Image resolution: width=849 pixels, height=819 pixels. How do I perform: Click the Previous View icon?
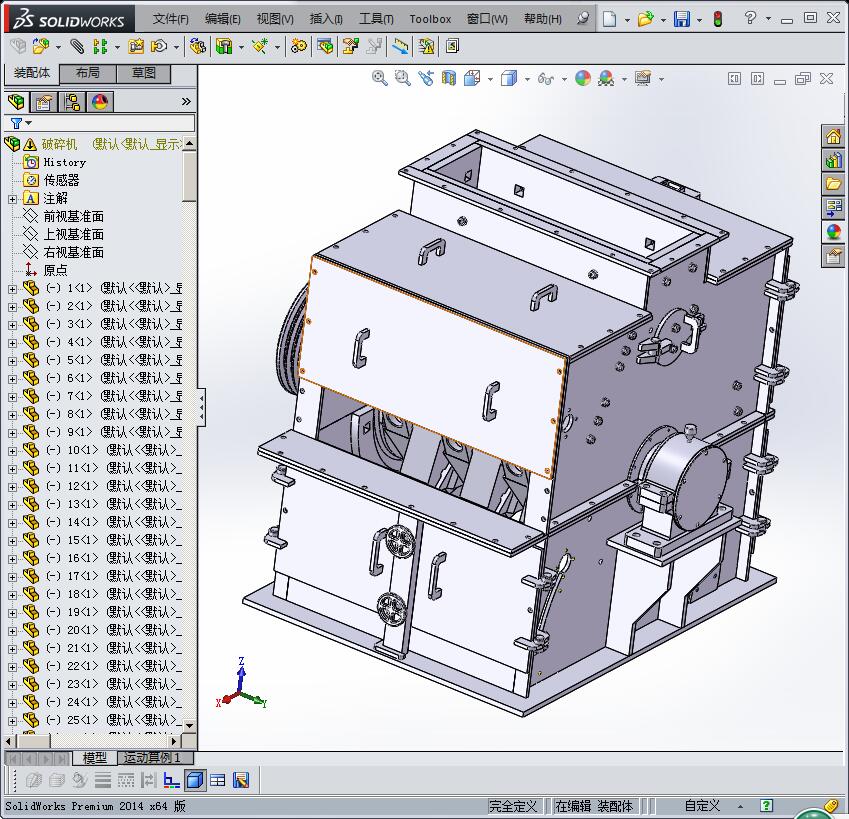(426, 78)
